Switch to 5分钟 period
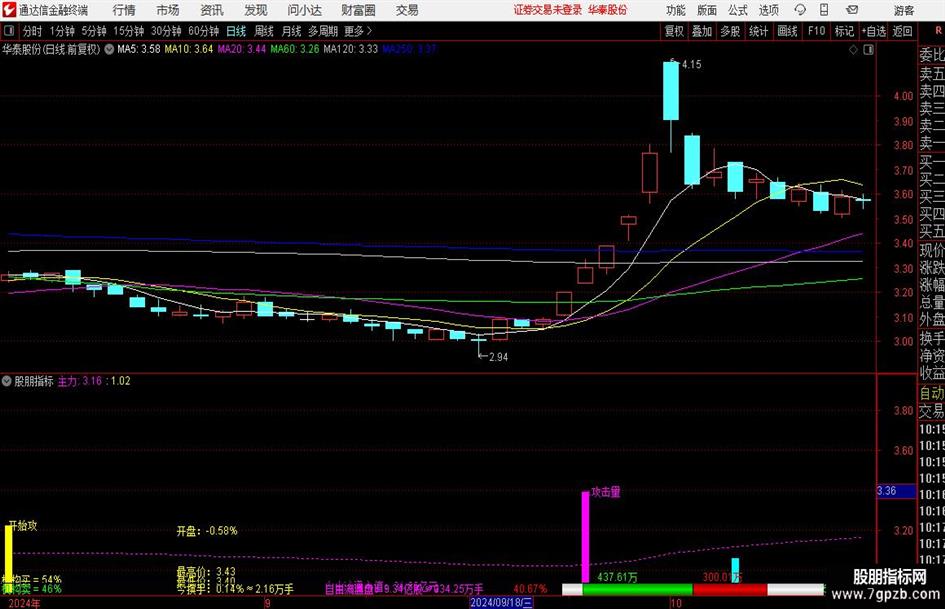 (94, 31)
